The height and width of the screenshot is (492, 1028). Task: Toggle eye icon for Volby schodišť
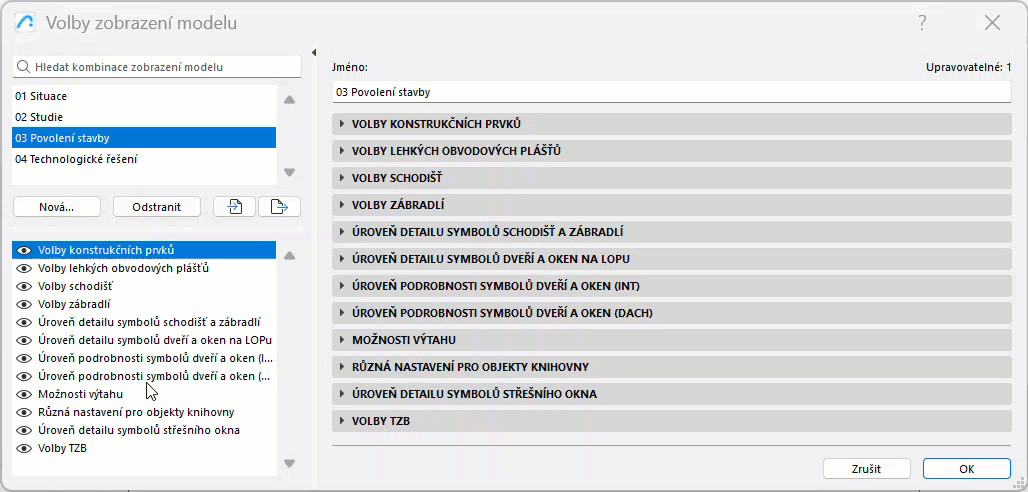[x=25, y=287]
